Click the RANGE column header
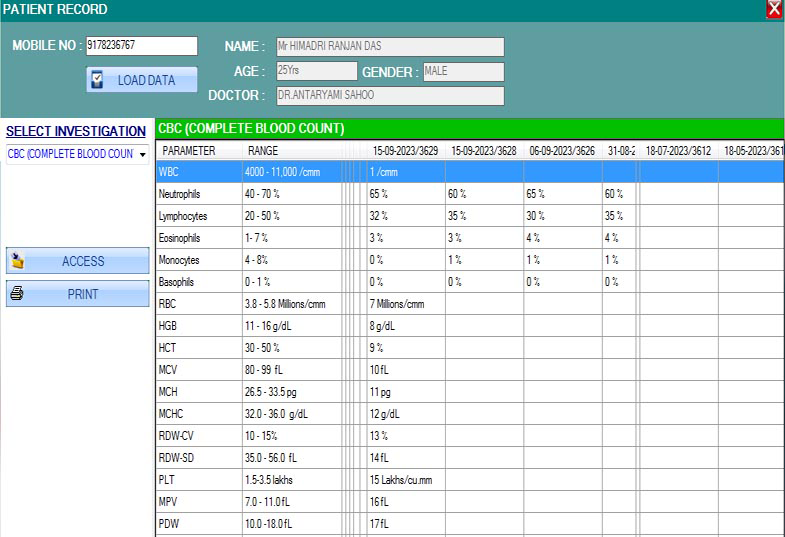This screenshot has height=537, width=785. coord(263,151)
